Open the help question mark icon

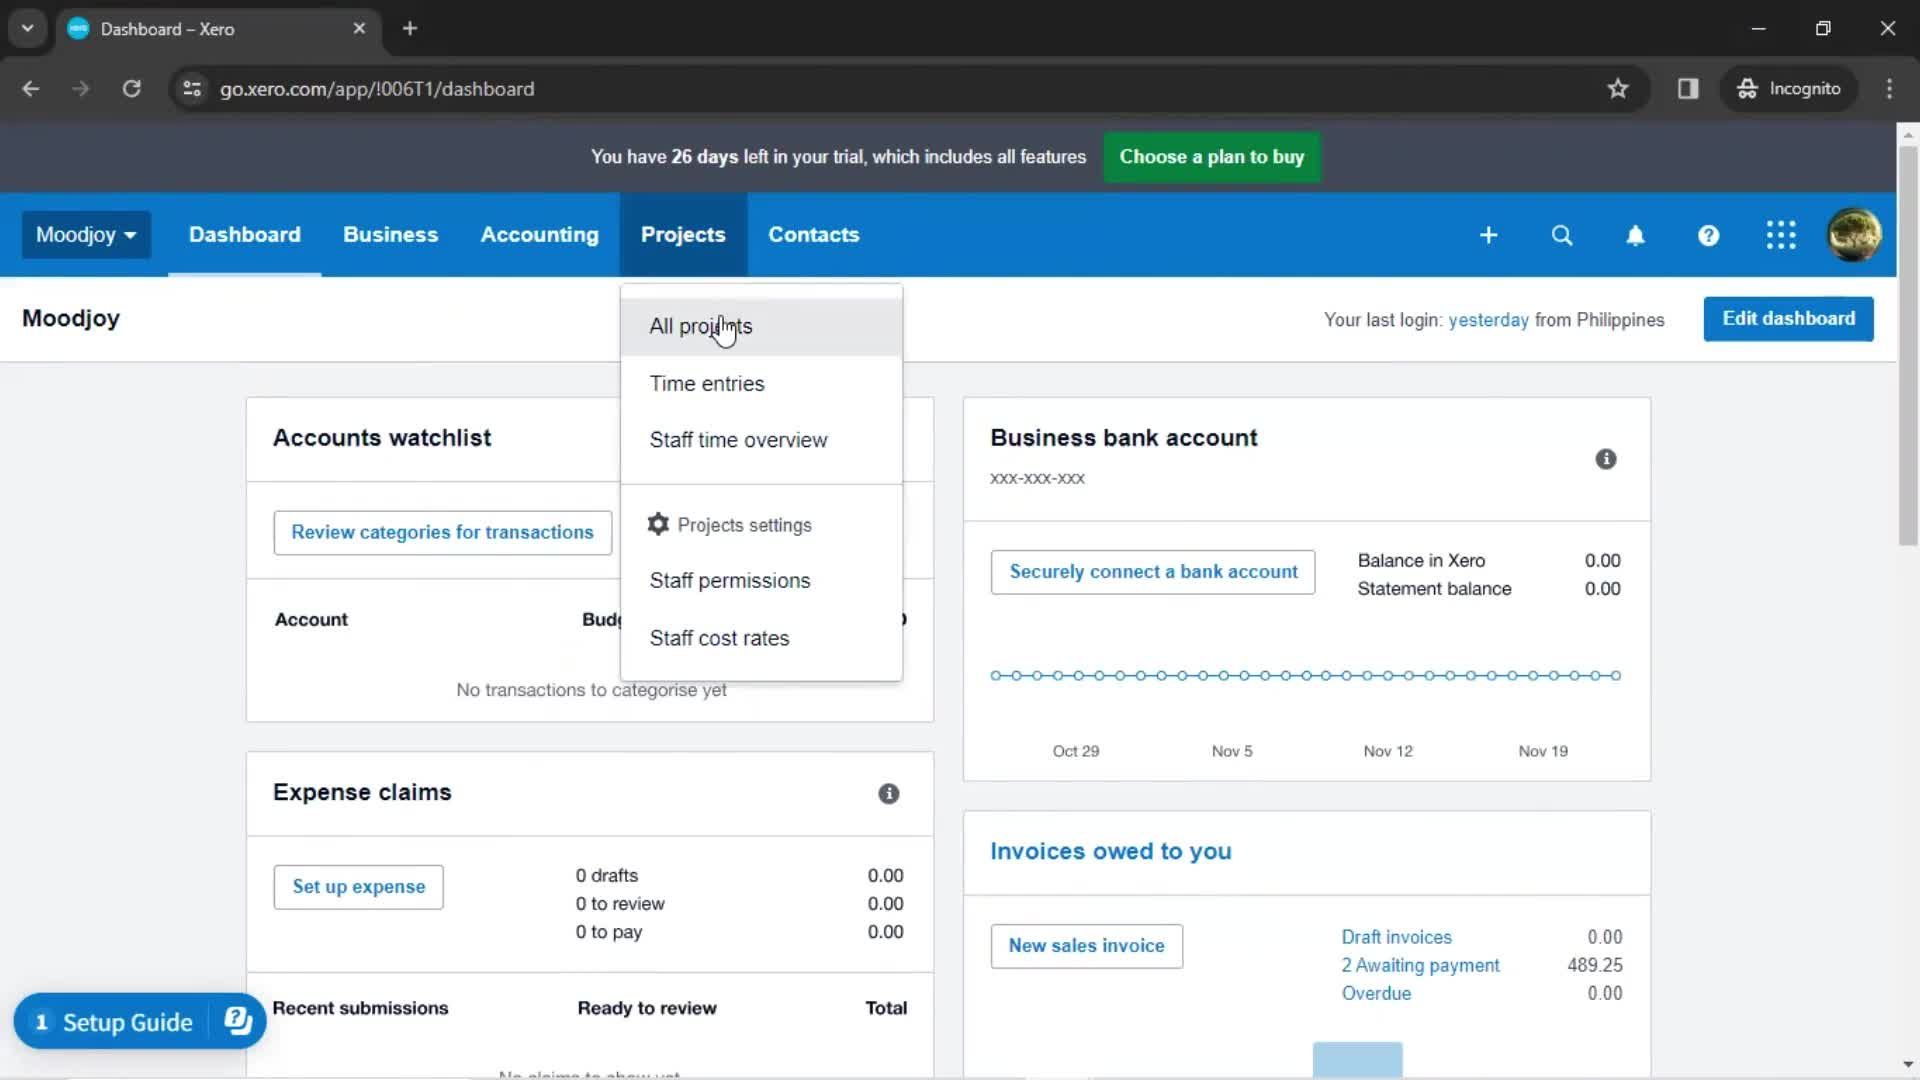click(x=1708, y=235)
